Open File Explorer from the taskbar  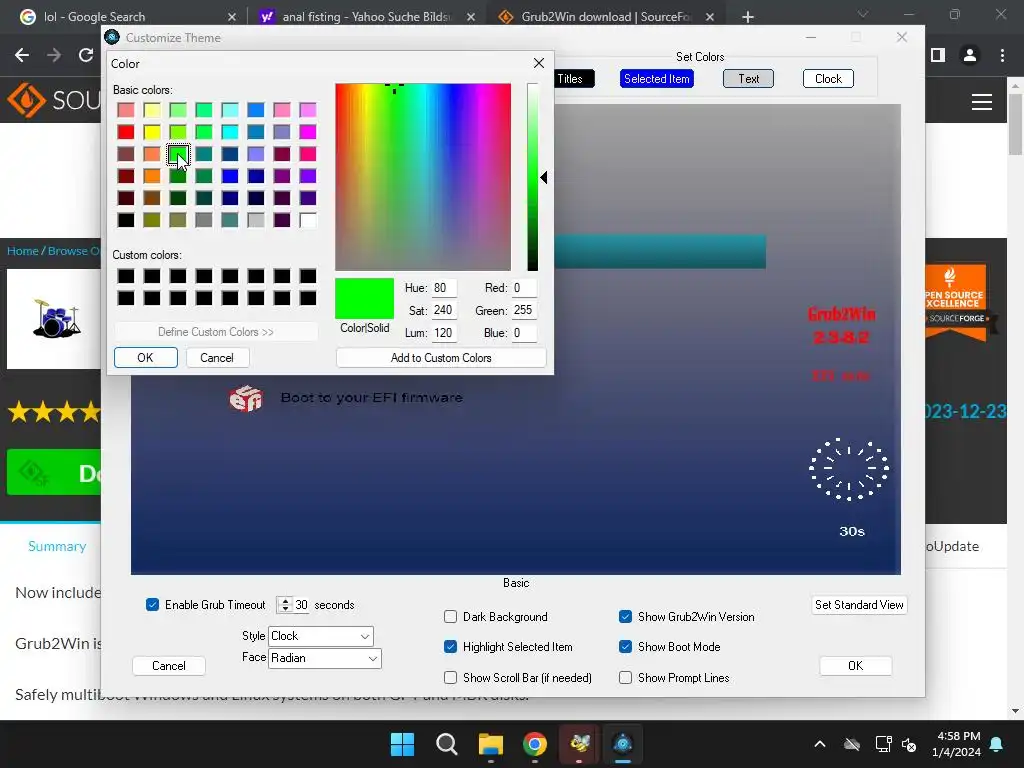pyautogui.click(x=490, y=744)
